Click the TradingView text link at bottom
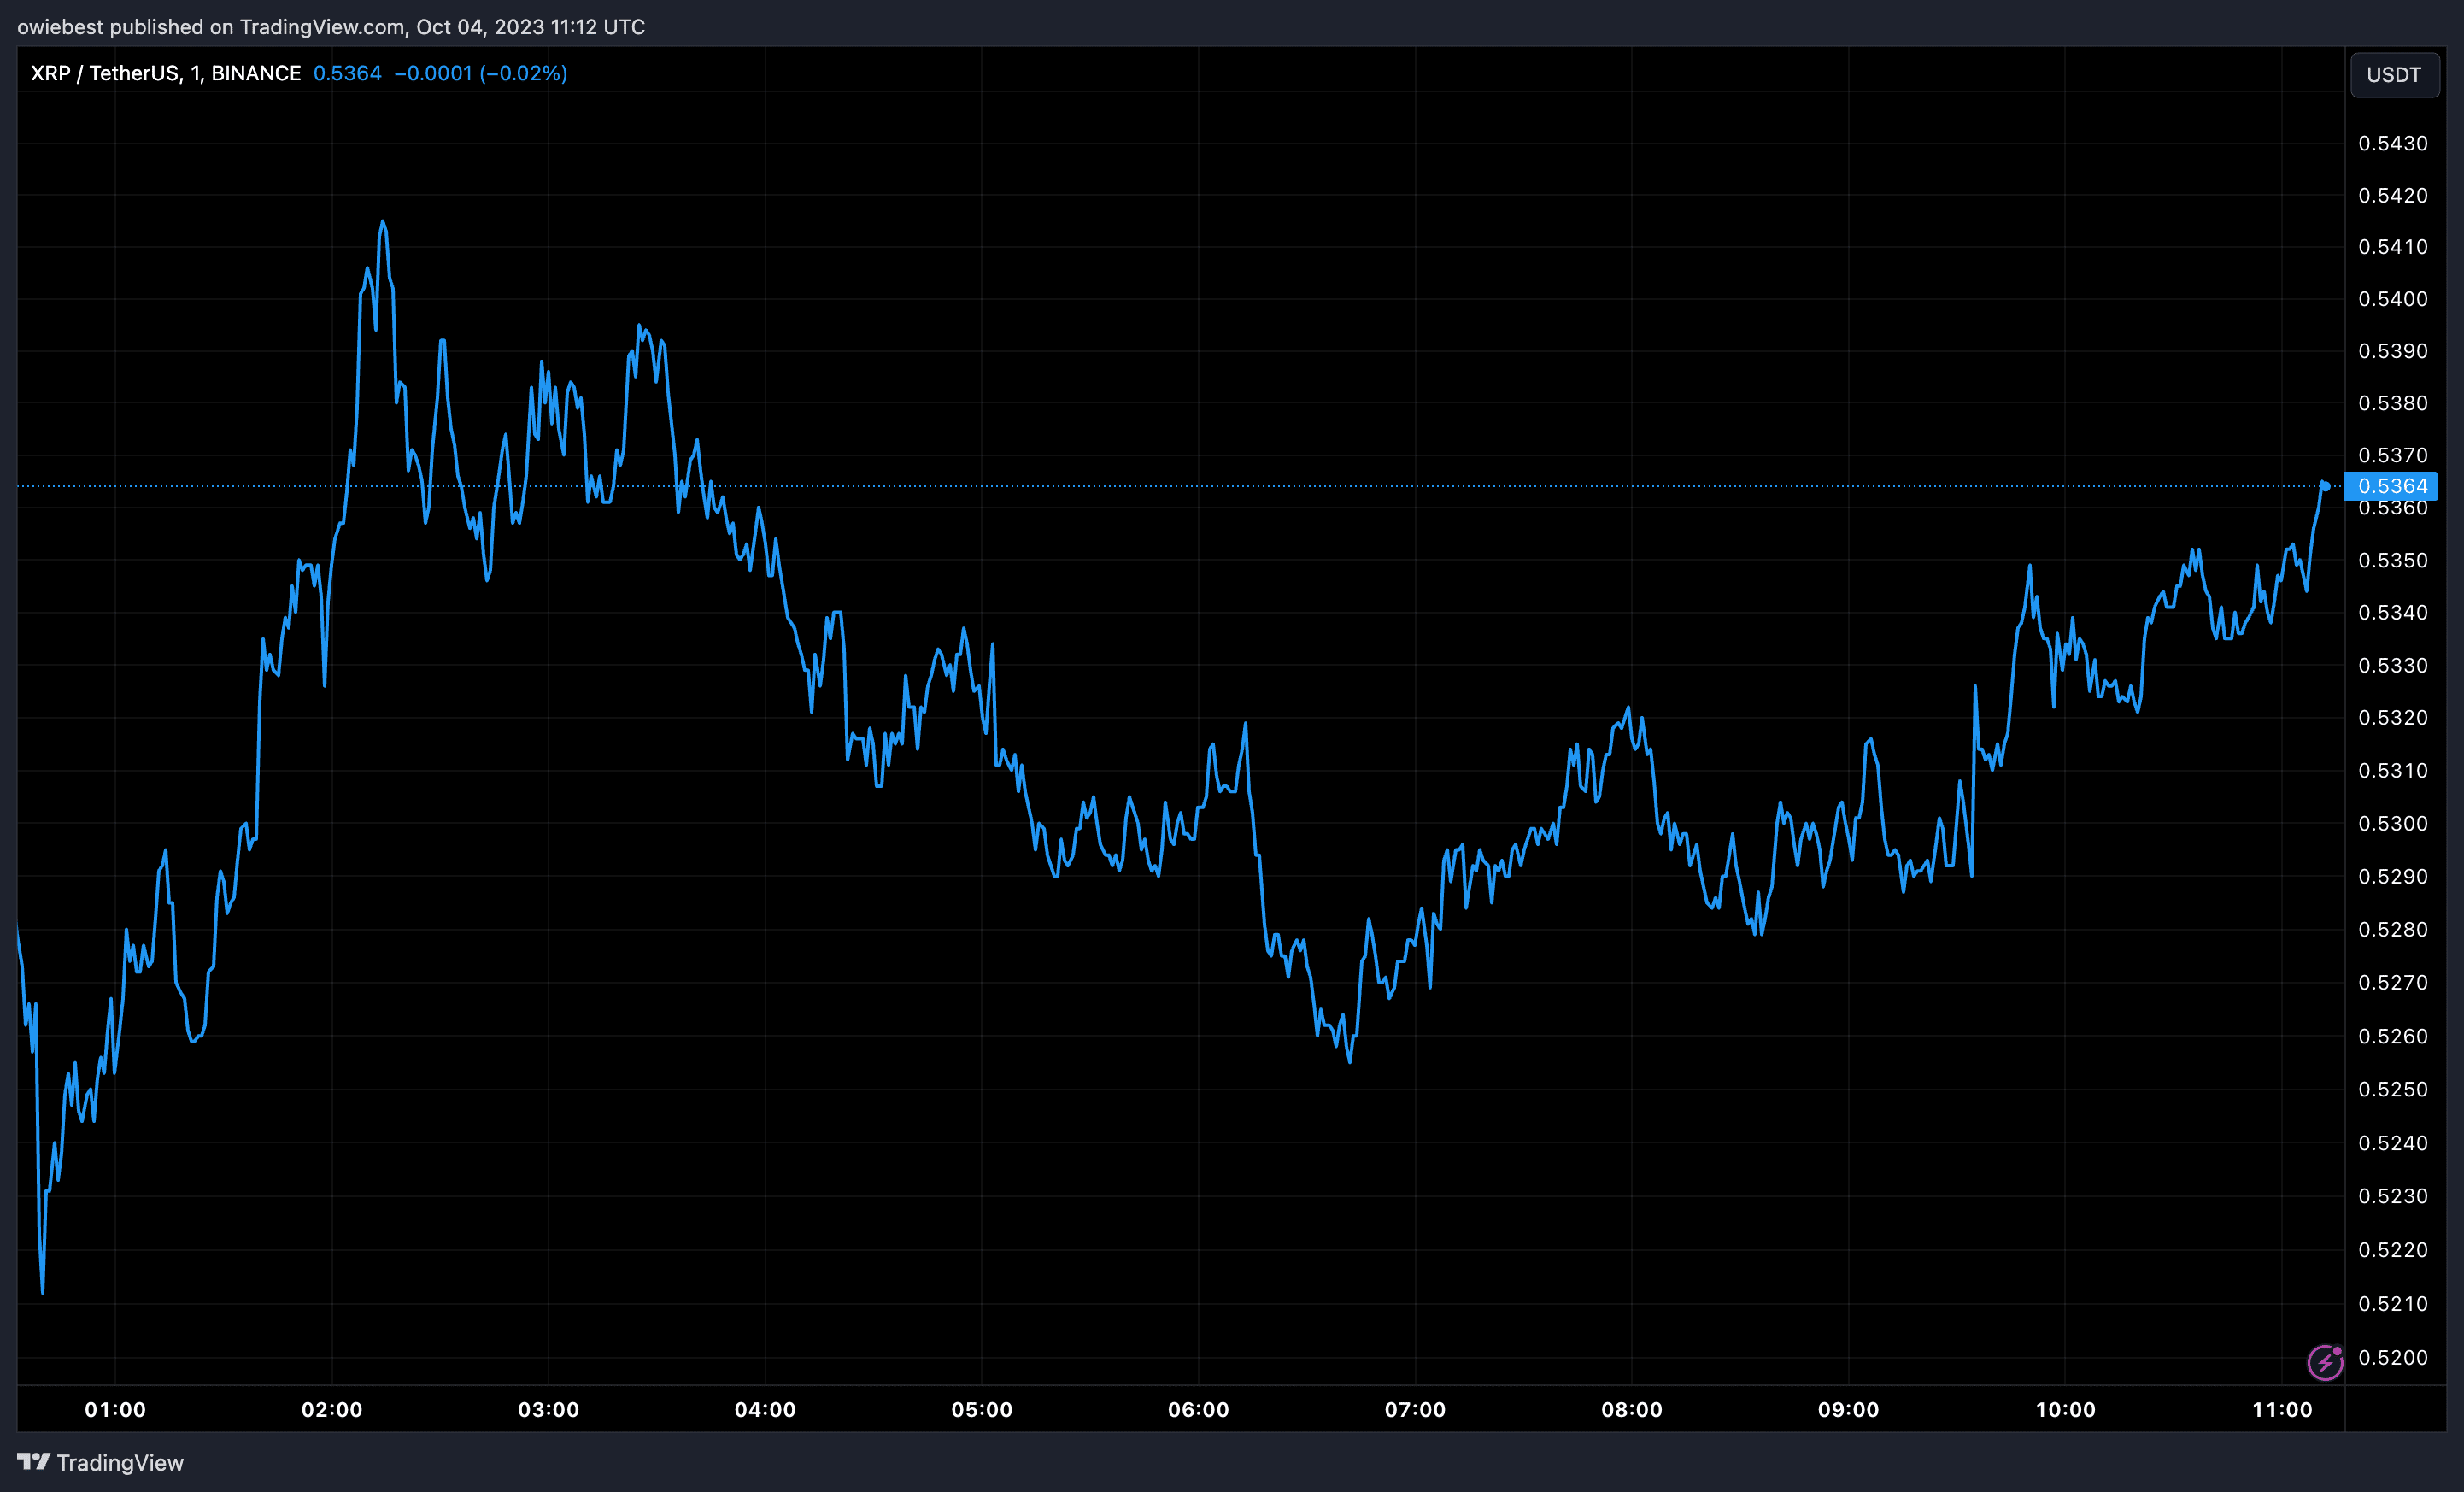Viewport: 2464px width, 1492px height. click(x=120, y=1463)
